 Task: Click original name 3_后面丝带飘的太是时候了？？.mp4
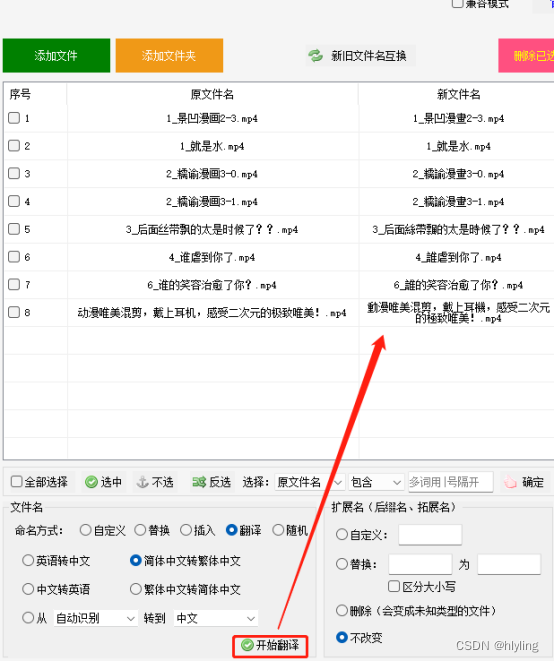pos(212,230)
